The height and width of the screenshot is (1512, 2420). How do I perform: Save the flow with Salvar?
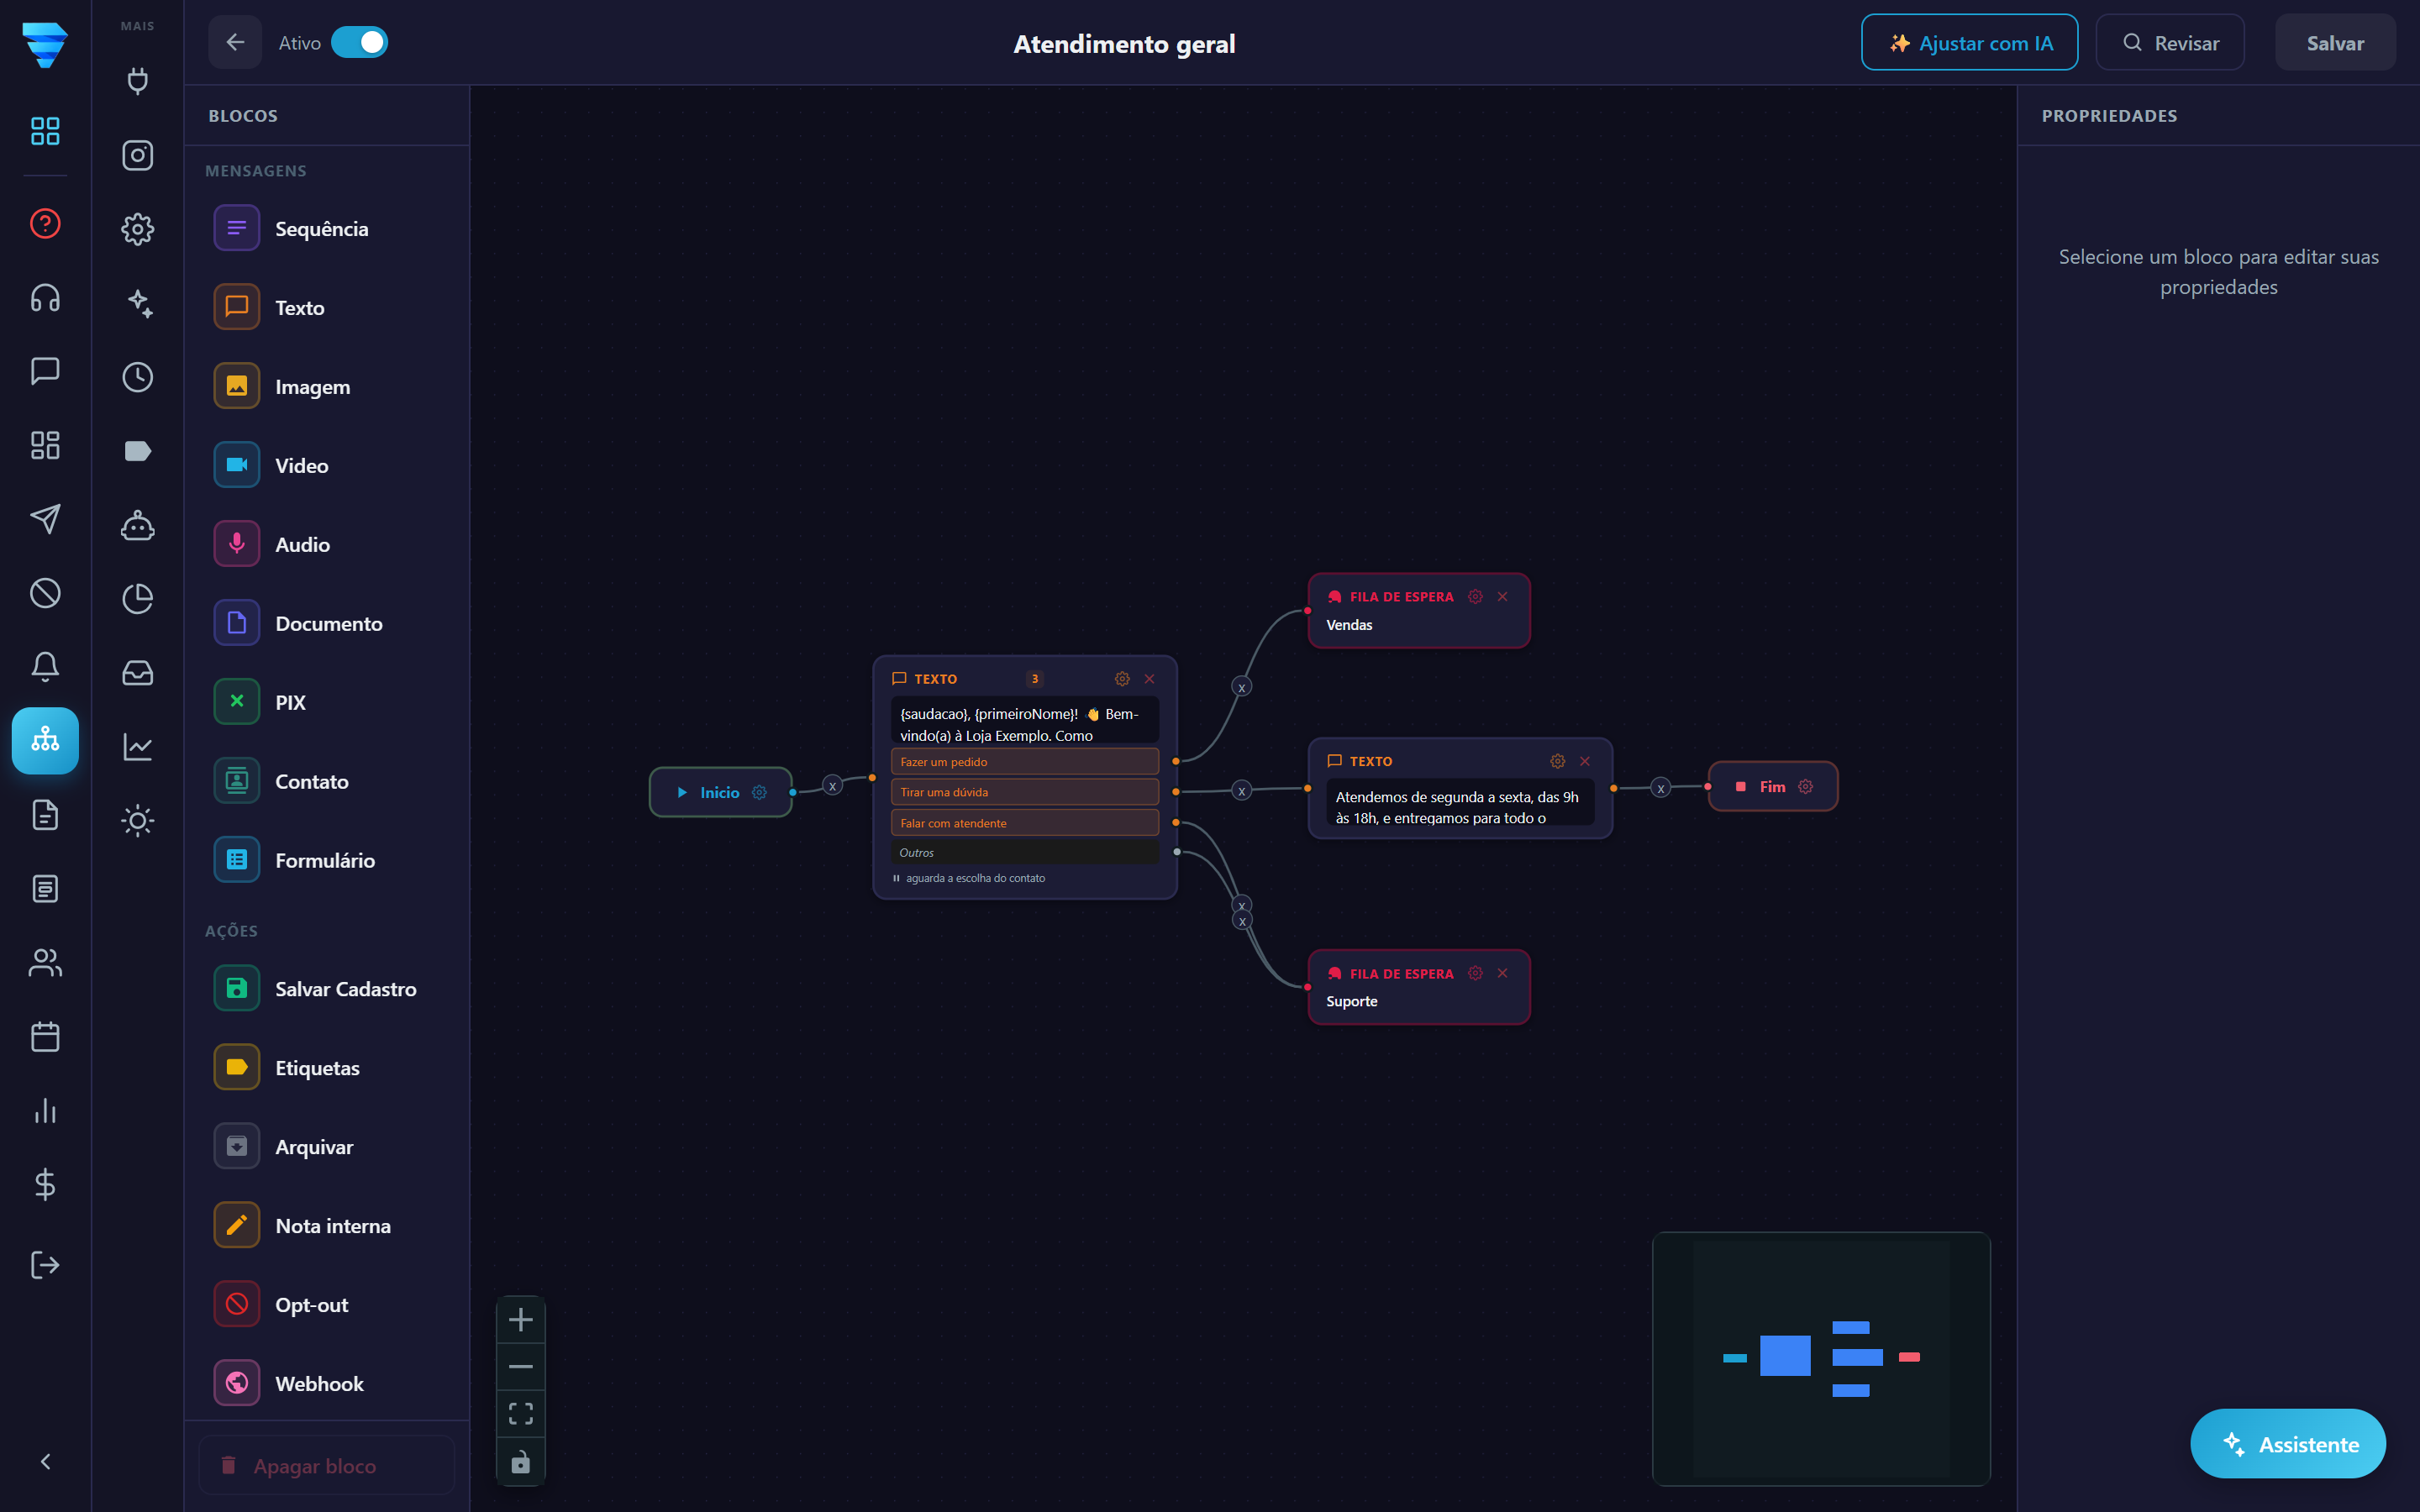point(2334,43)
